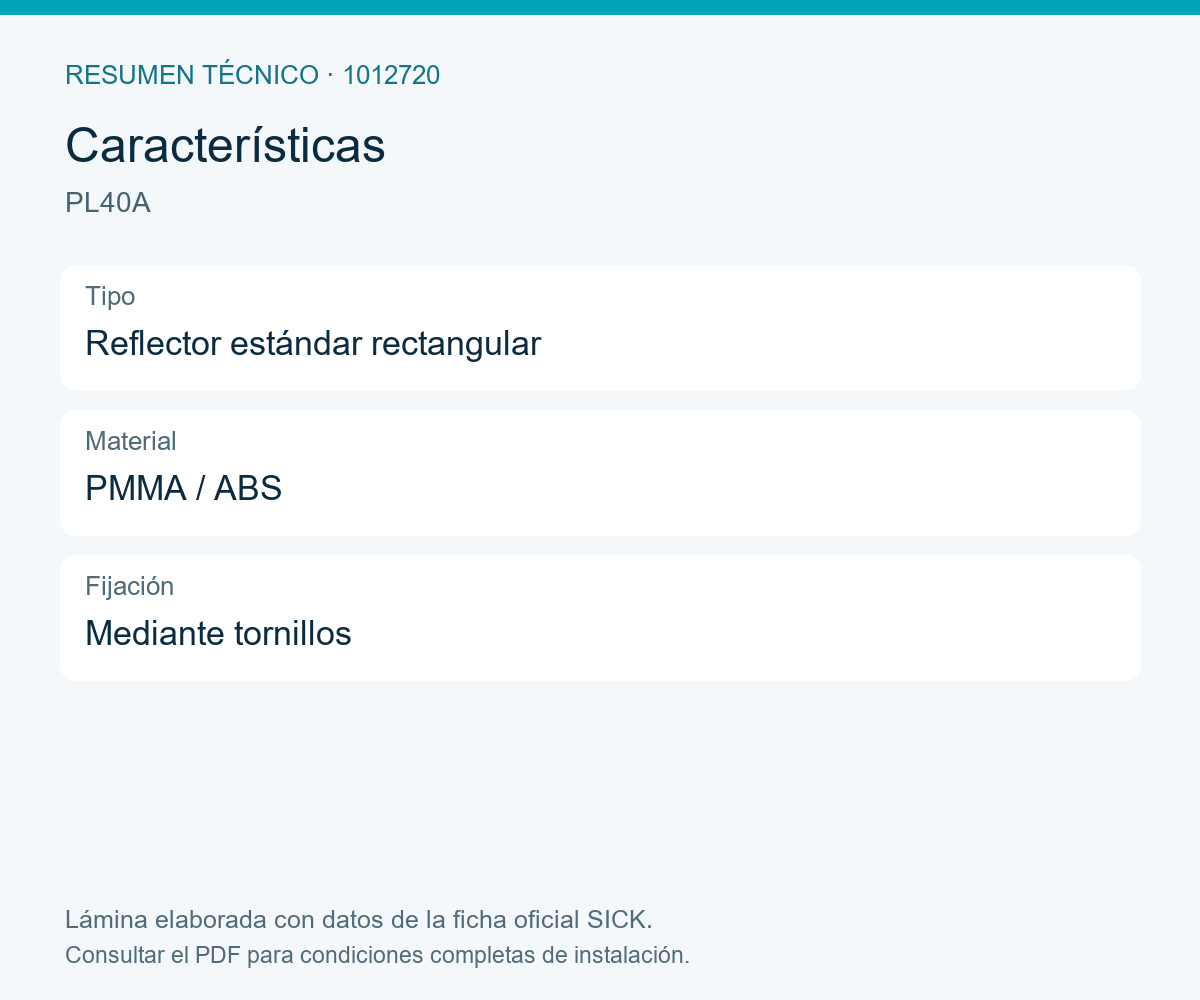Click the word SICK in footer

(x=619, y=919)
